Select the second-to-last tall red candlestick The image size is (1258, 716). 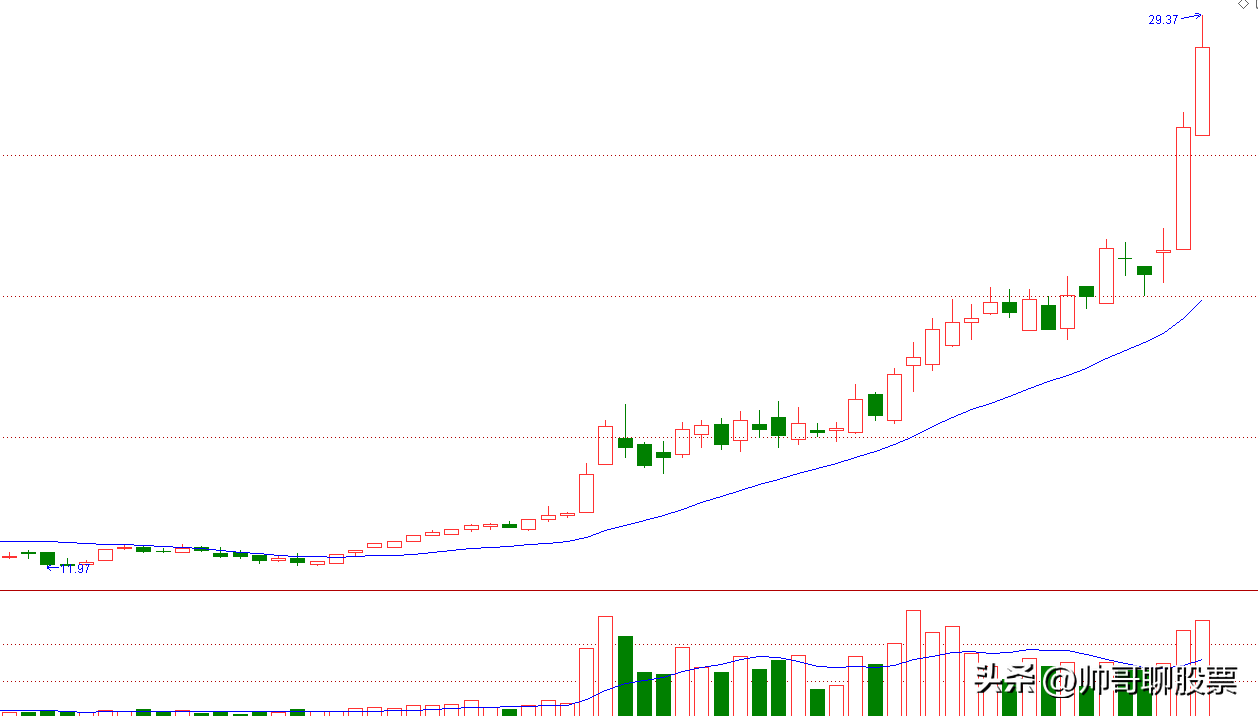click(1183, 188)
